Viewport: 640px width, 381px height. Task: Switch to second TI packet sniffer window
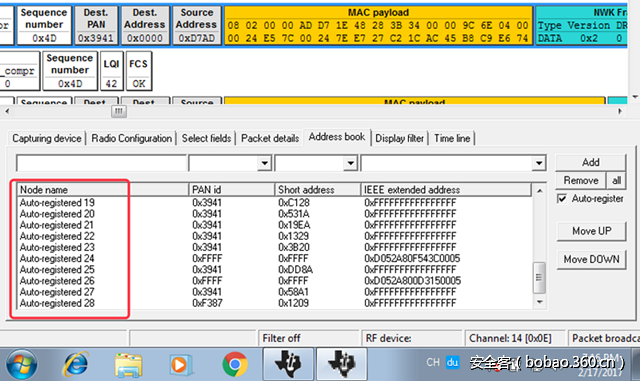tap(342, 364)
